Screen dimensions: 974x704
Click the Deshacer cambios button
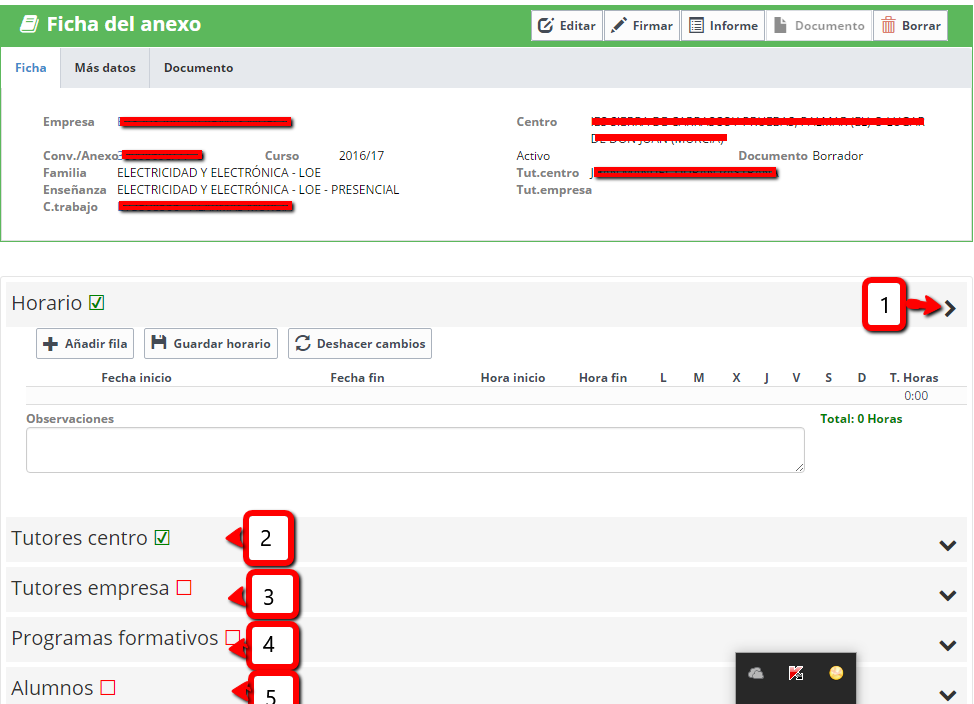click(360, 343)
